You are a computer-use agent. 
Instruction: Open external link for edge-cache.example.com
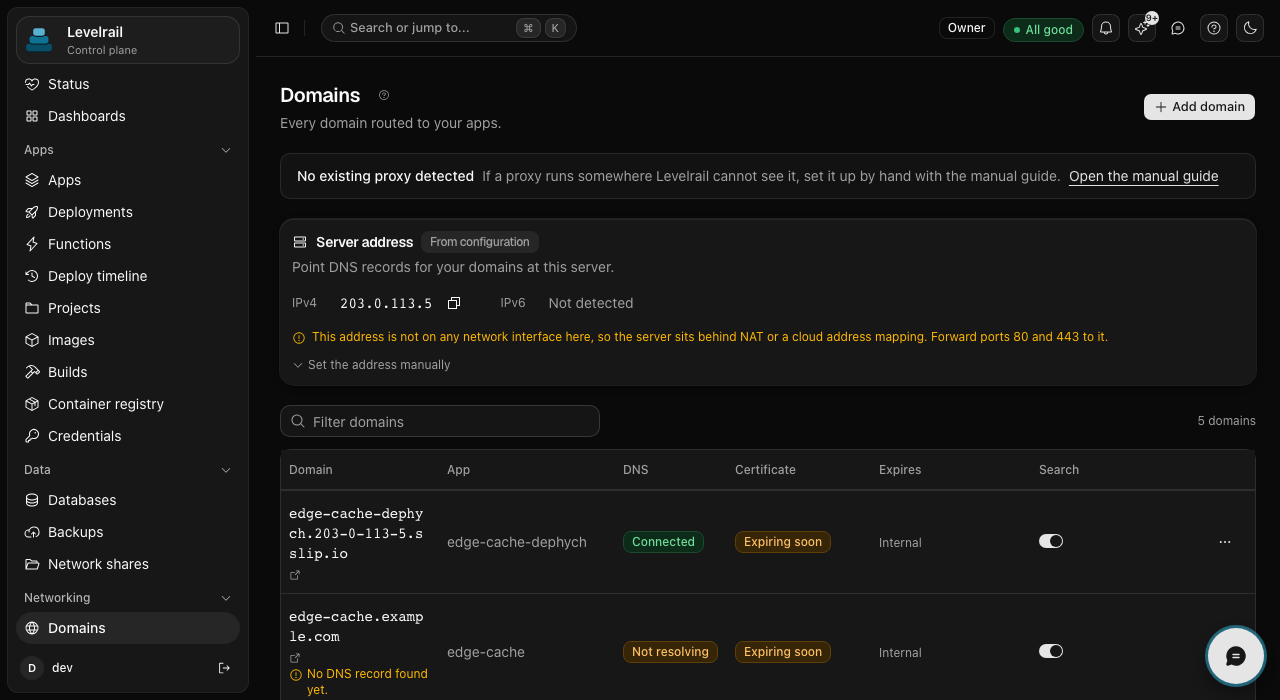click(x=295, y=658)
